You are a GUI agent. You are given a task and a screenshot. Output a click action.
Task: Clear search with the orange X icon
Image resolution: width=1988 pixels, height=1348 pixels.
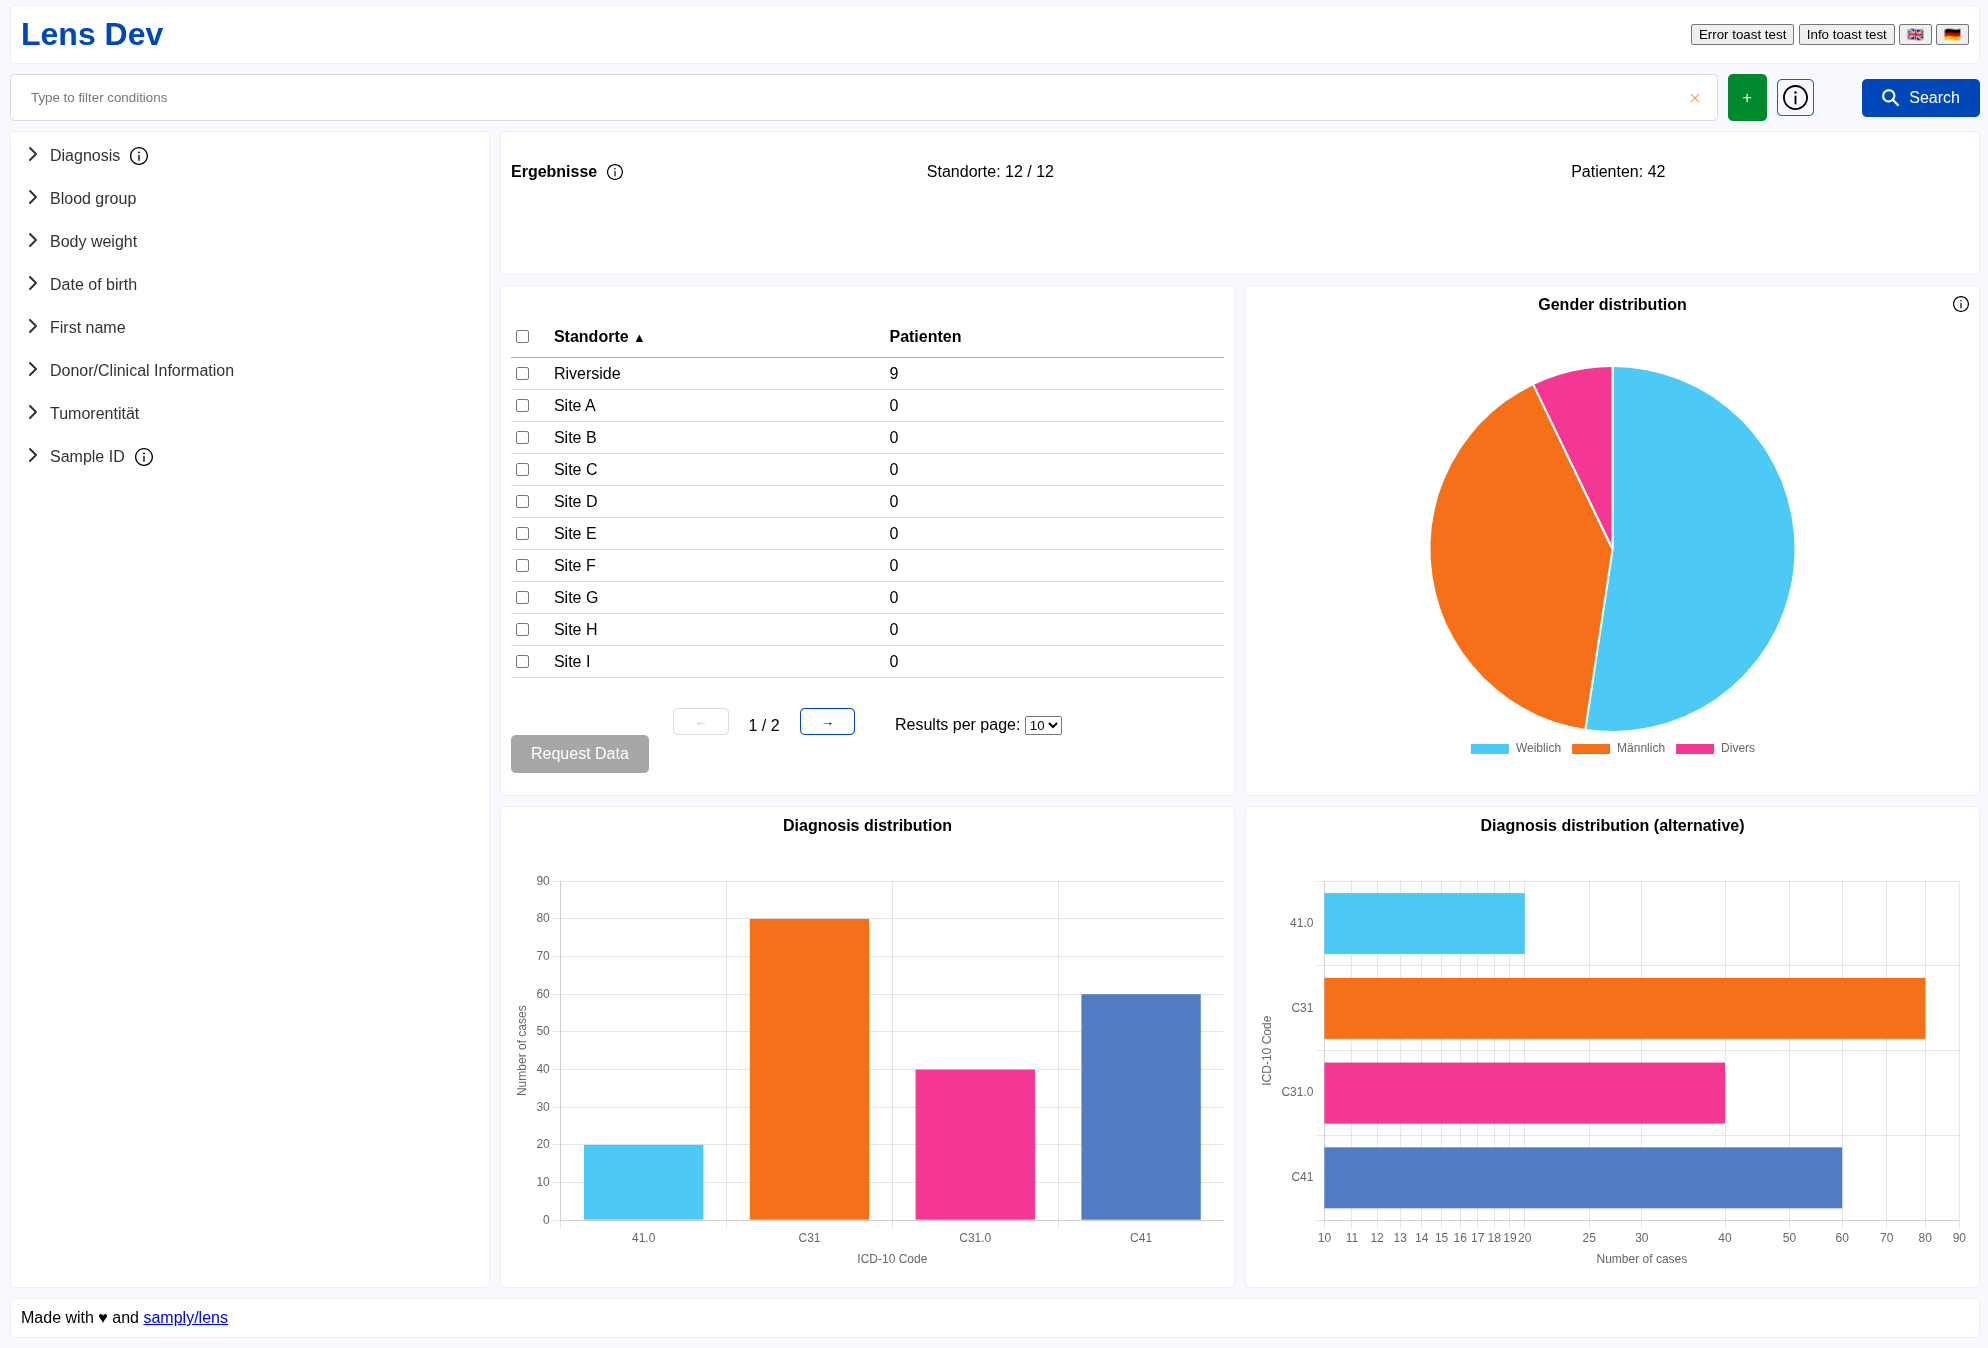tap(1695, 98)
